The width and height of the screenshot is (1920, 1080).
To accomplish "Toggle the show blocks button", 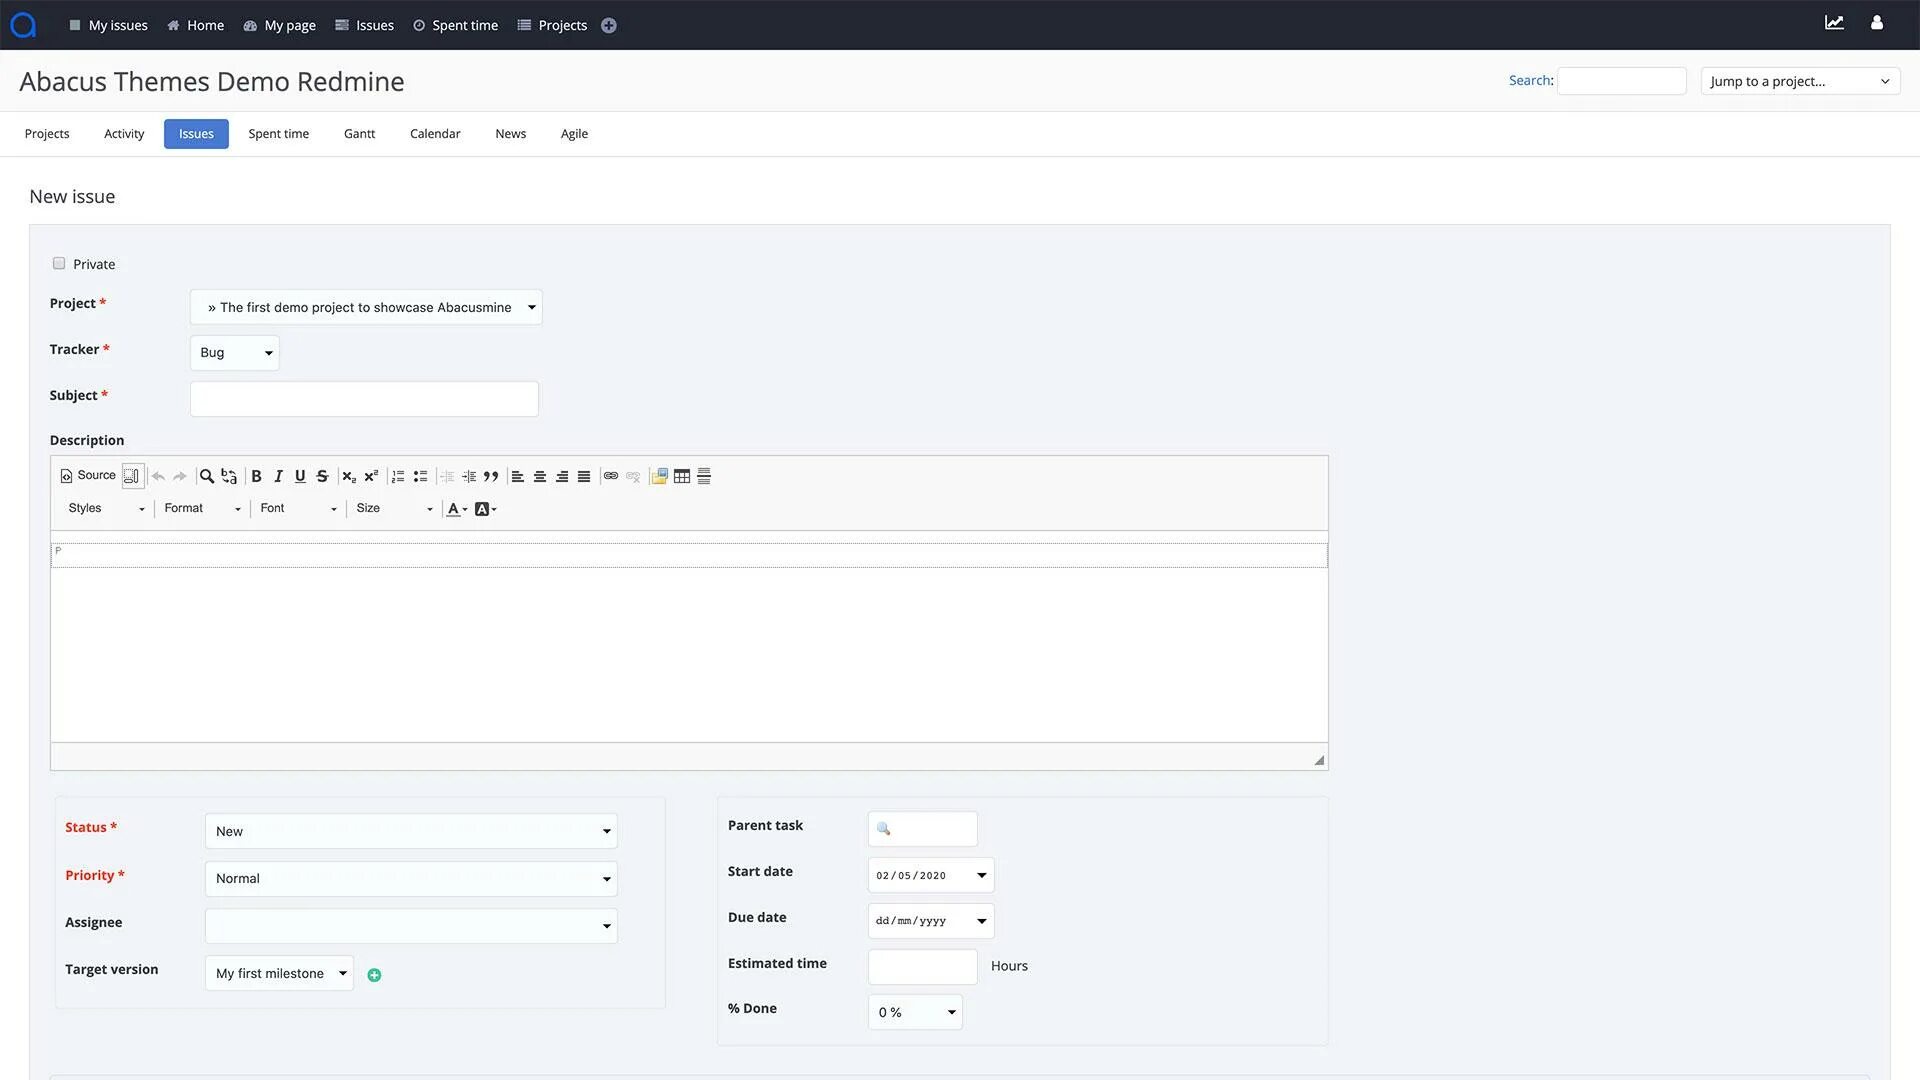I will pos(132,476).
